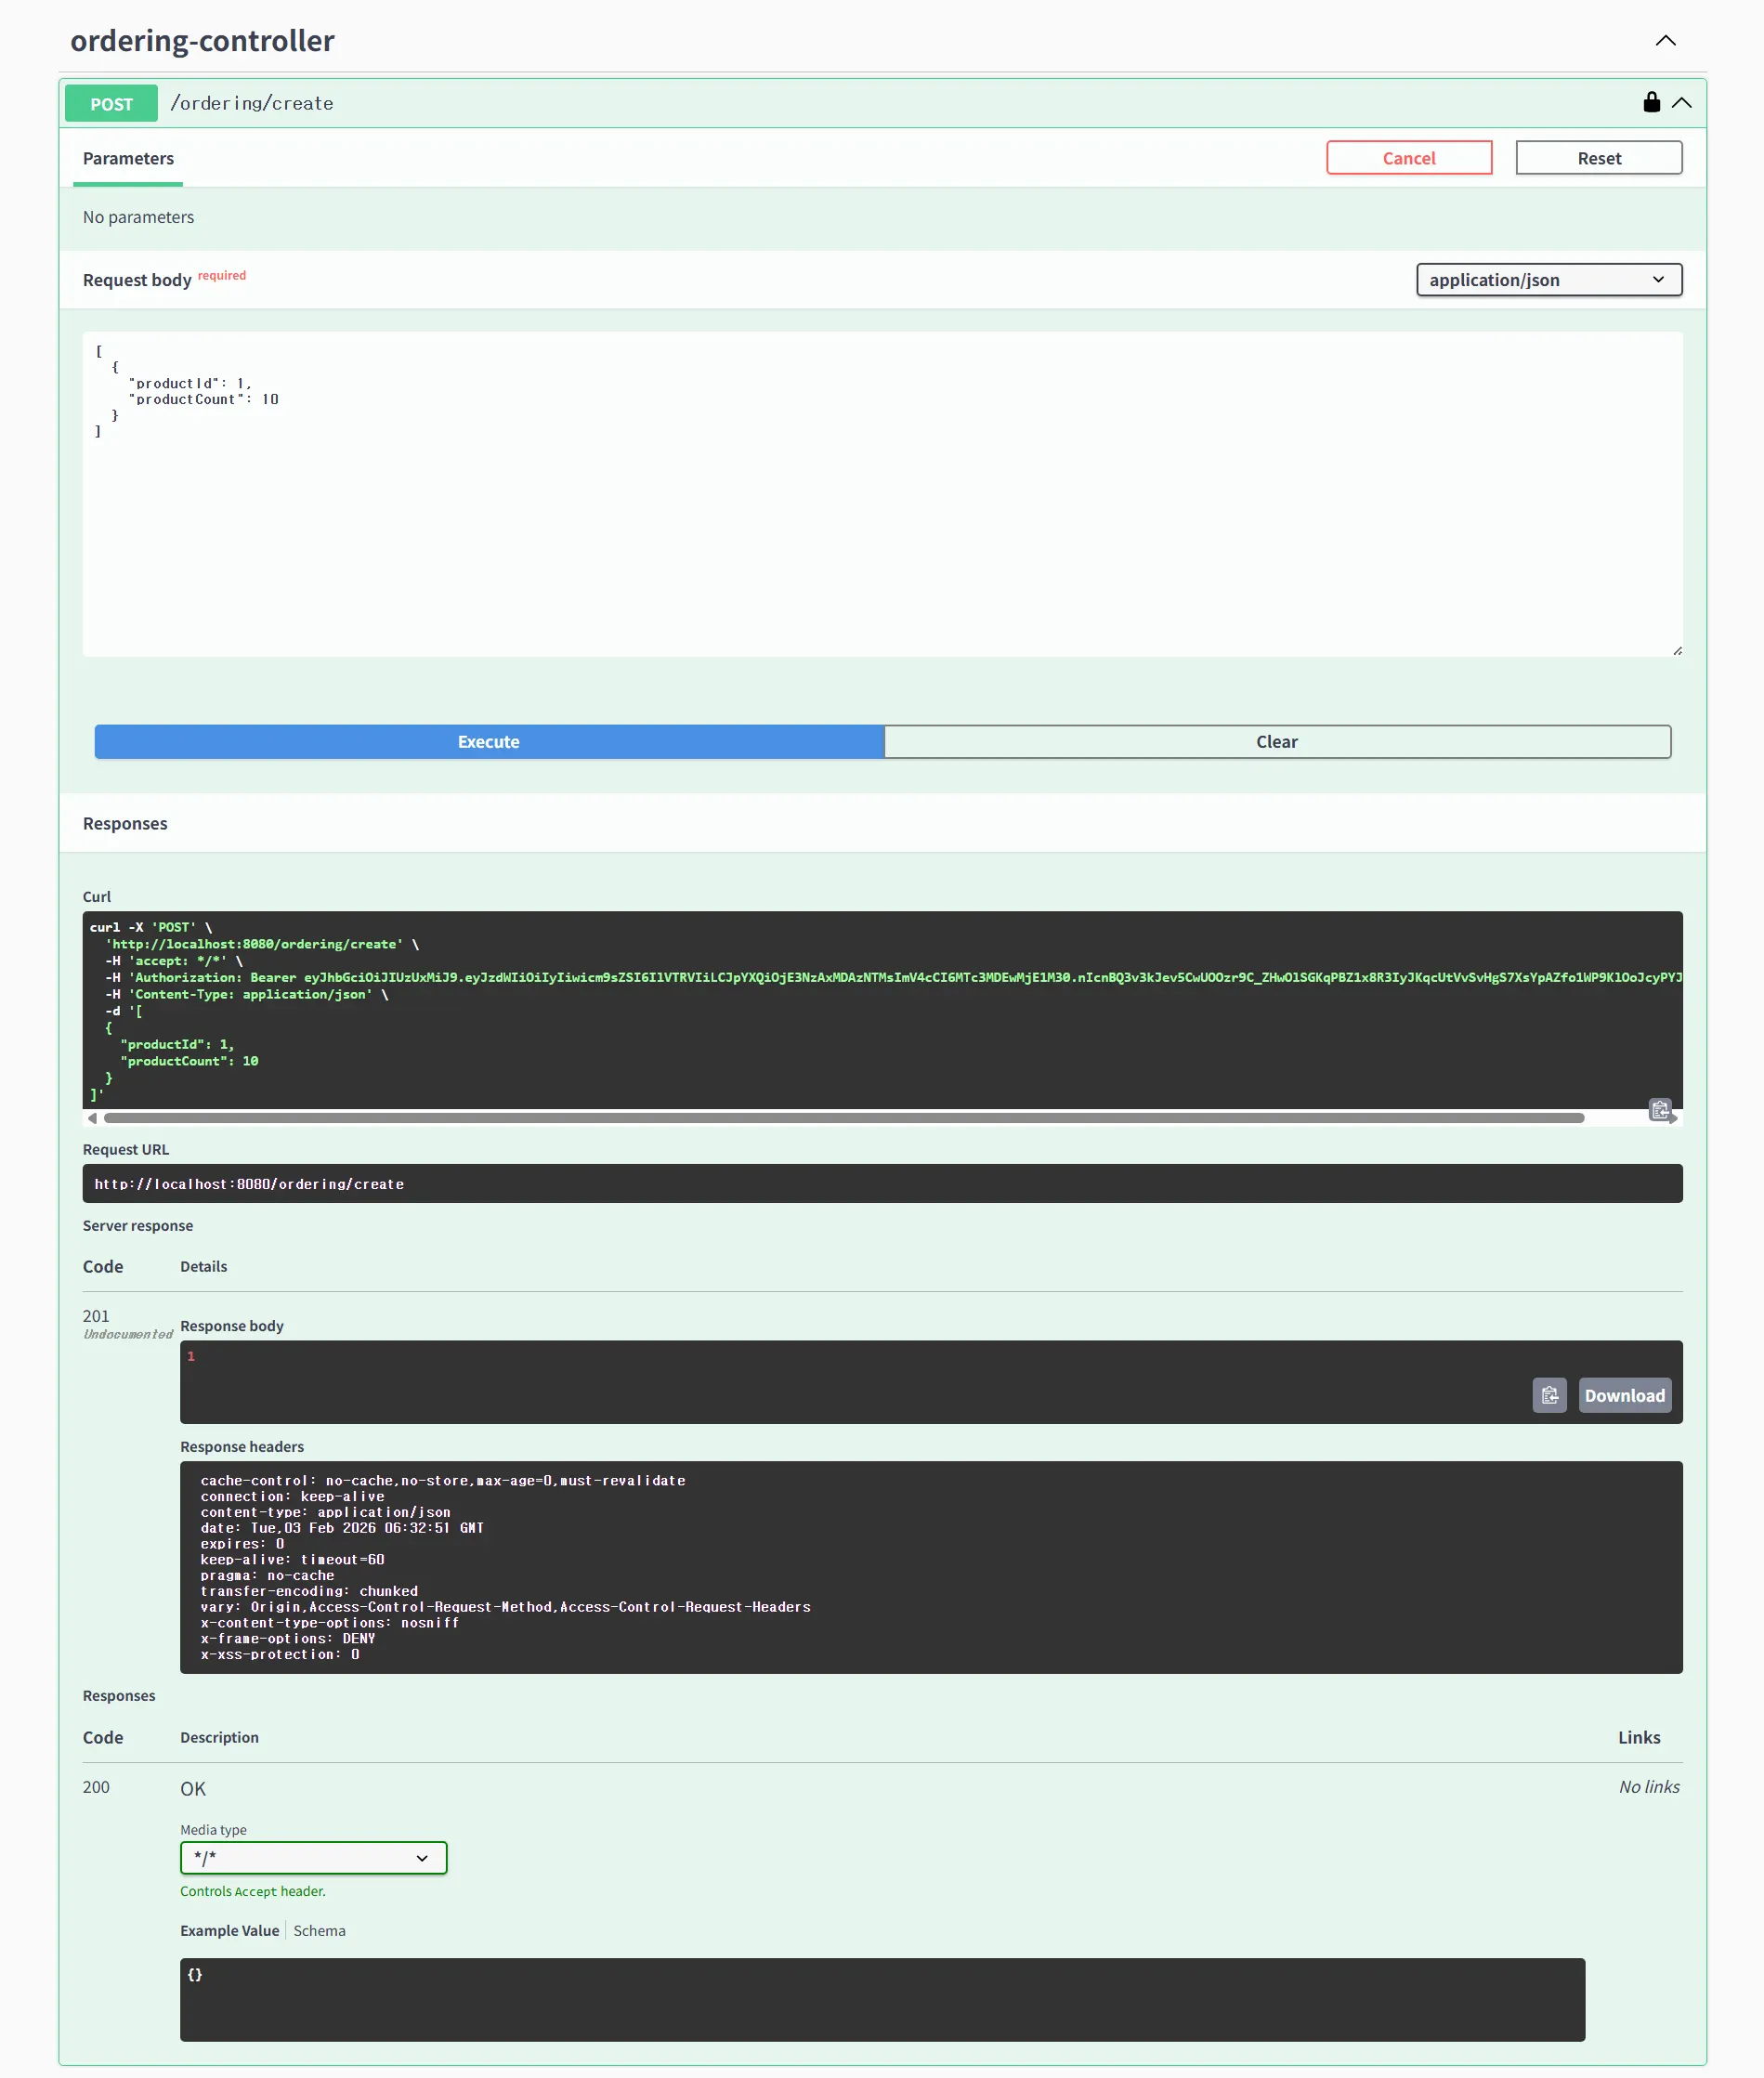Image resolution: width=1764 pixels, height=2078 pixels.
Task: Click the 'date: Tue,03 Feb 2026 06:32:51 GMT' header
Action: pyautogui.click(x=342, y=1527)
